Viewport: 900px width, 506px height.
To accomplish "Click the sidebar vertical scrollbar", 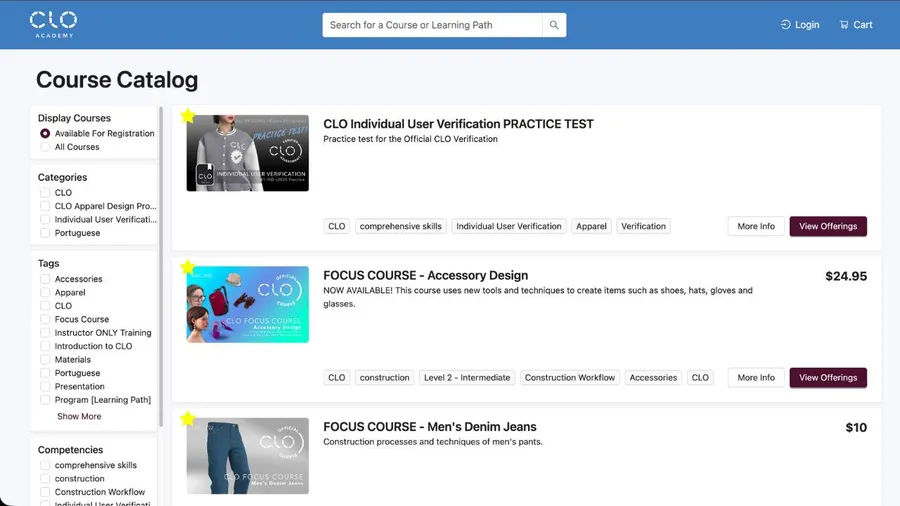I will [161, 267].
